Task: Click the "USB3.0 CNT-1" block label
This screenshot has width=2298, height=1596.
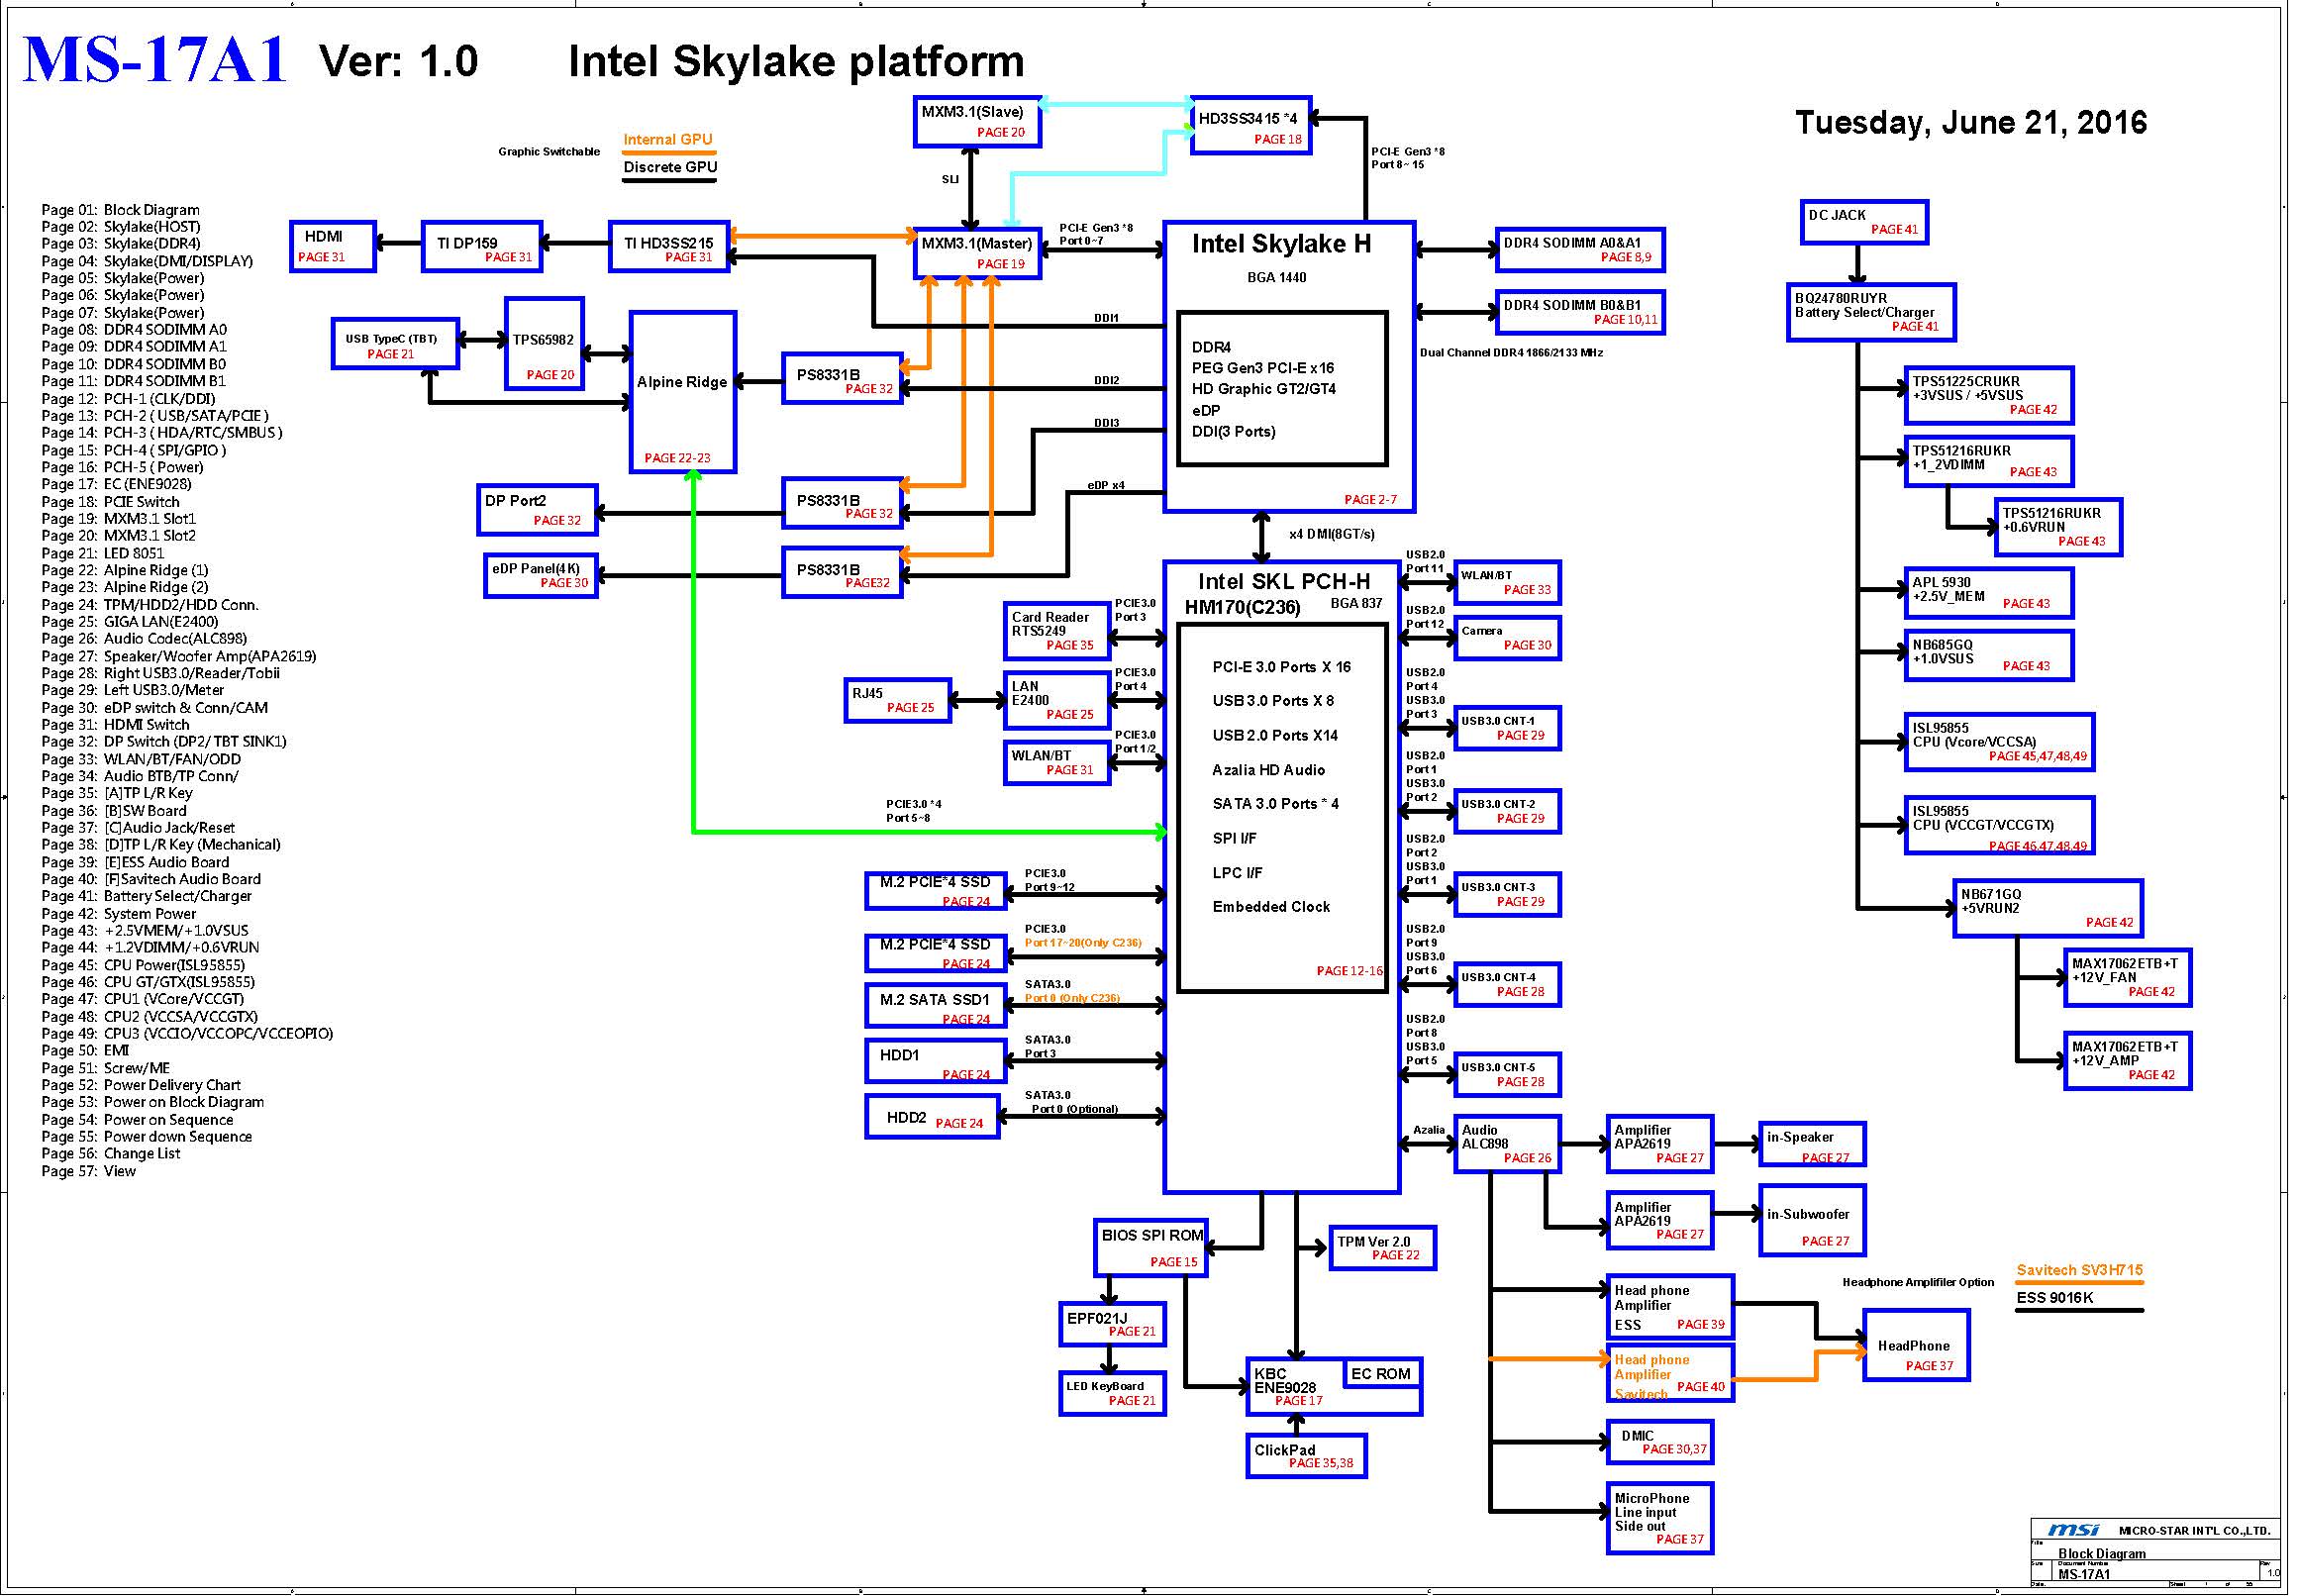Action: [1497, 721]
